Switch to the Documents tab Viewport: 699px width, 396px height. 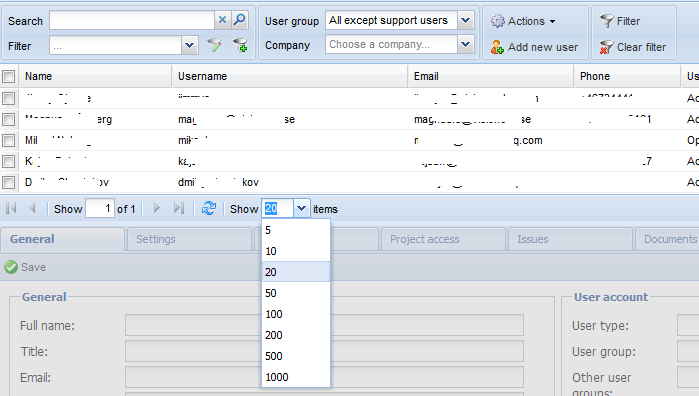(x=667, y=239)
